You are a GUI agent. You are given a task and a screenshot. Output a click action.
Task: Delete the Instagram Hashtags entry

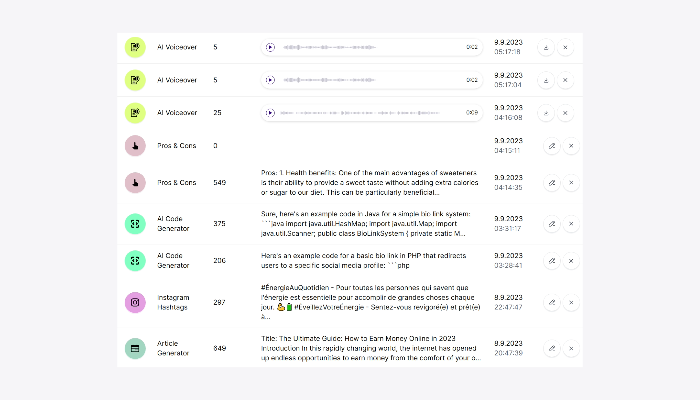pyautogui.click(x=571, y=302)
